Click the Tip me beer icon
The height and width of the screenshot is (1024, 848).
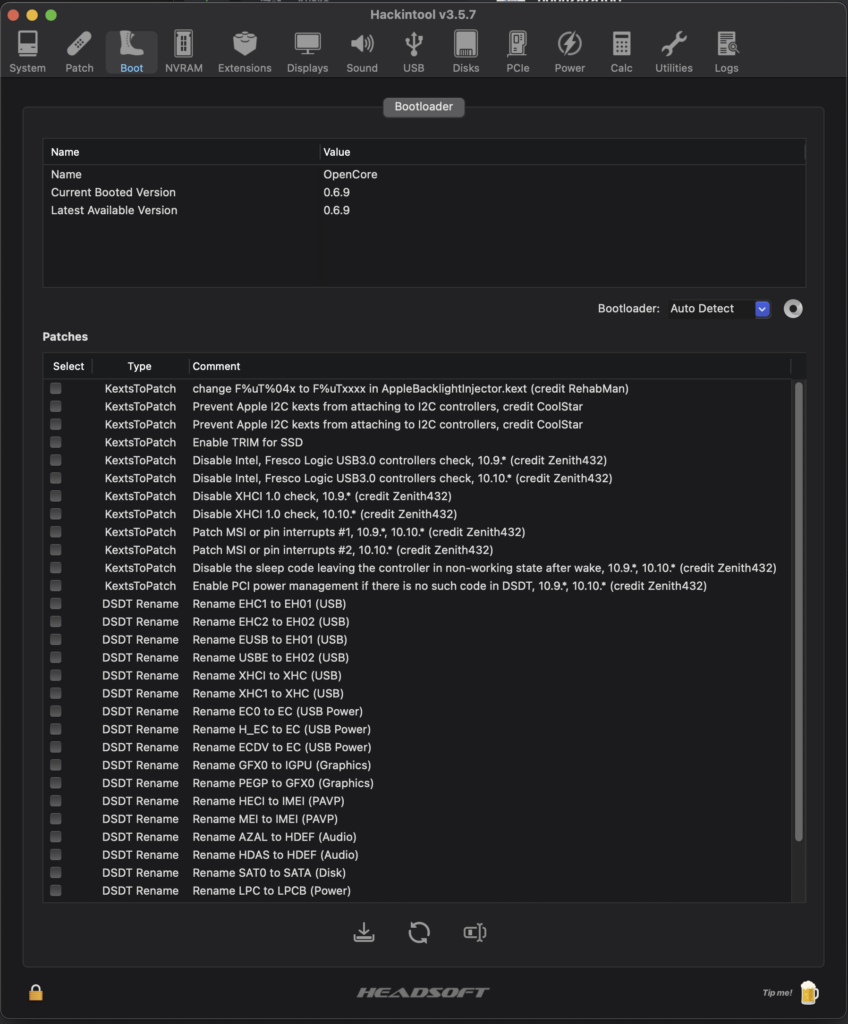point(809,993)
